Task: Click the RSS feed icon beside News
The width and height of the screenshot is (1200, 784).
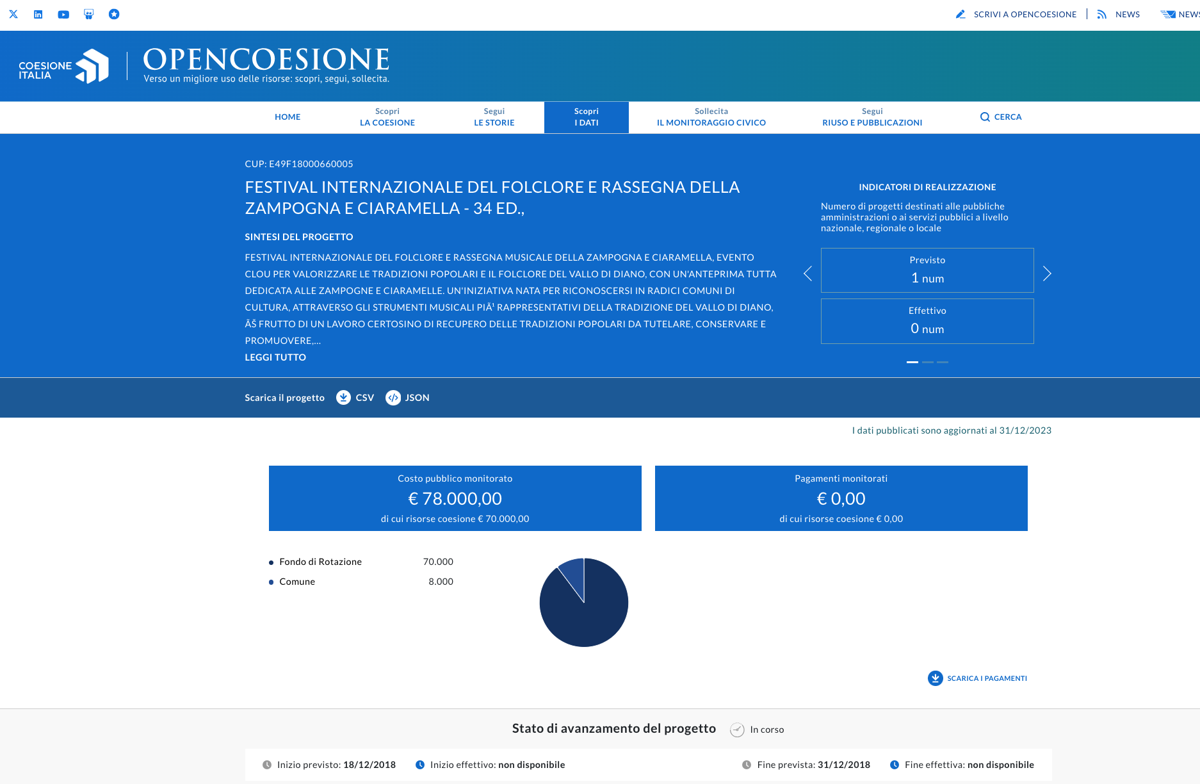Action: coord(1102,14)
